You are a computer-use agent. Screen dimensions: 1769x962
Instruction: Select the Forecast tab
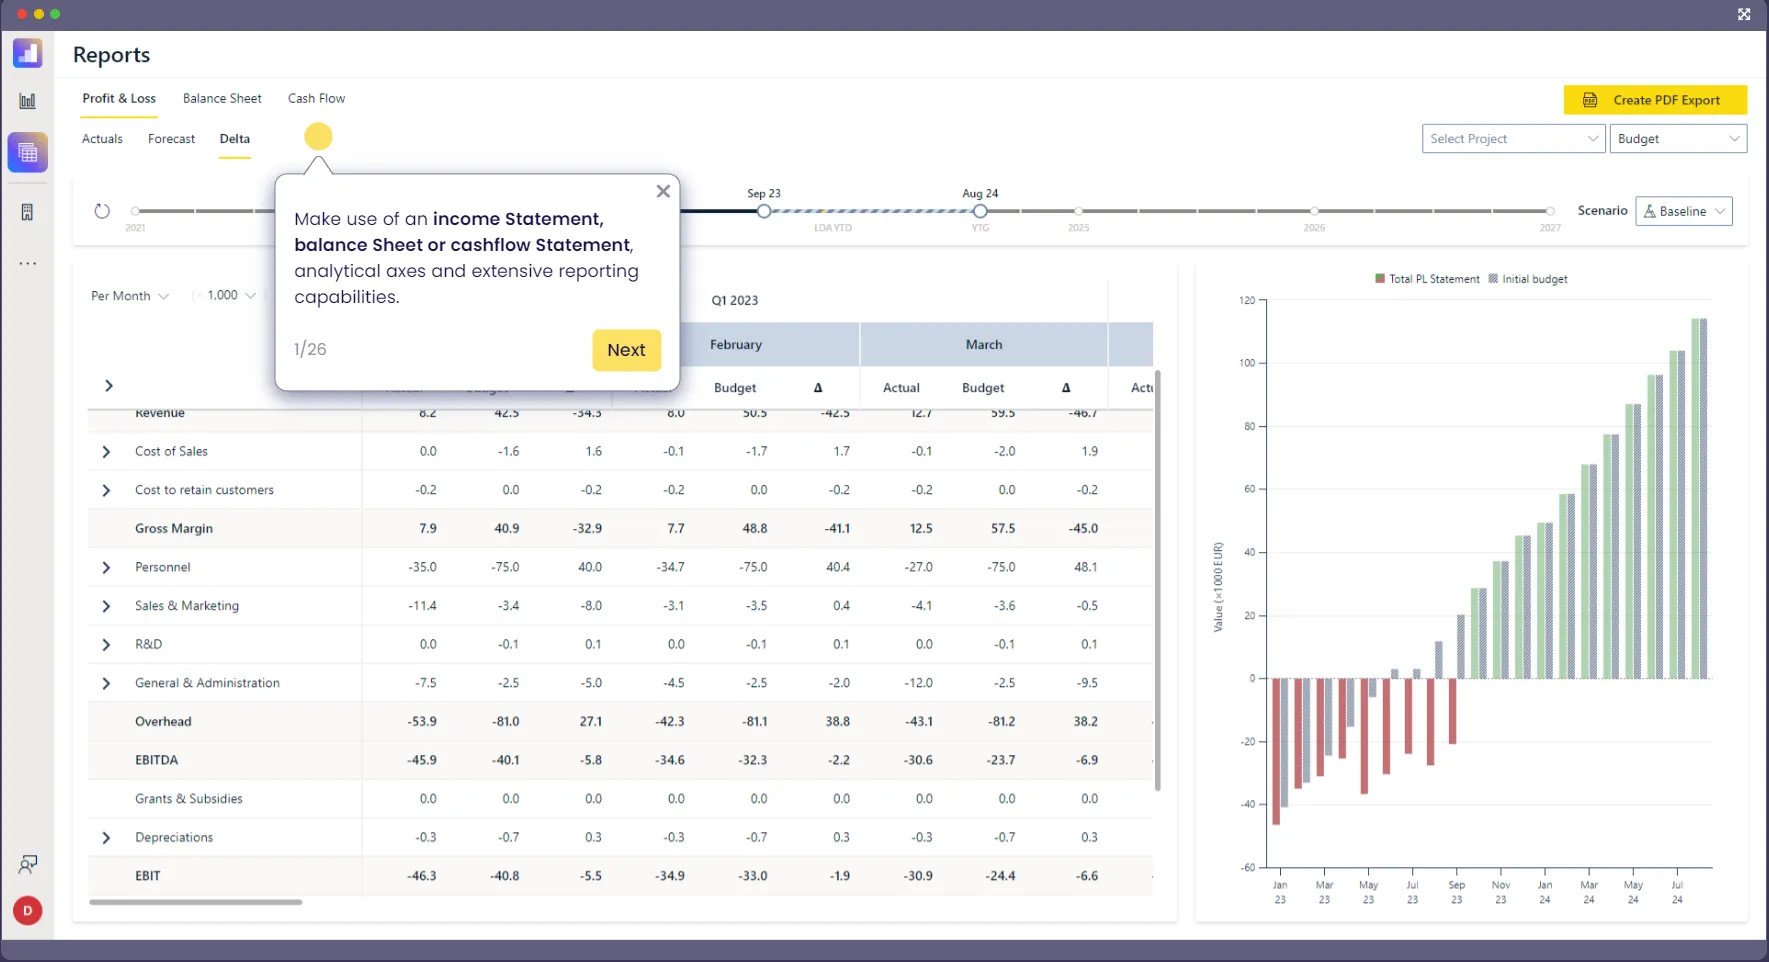[171, 139]
